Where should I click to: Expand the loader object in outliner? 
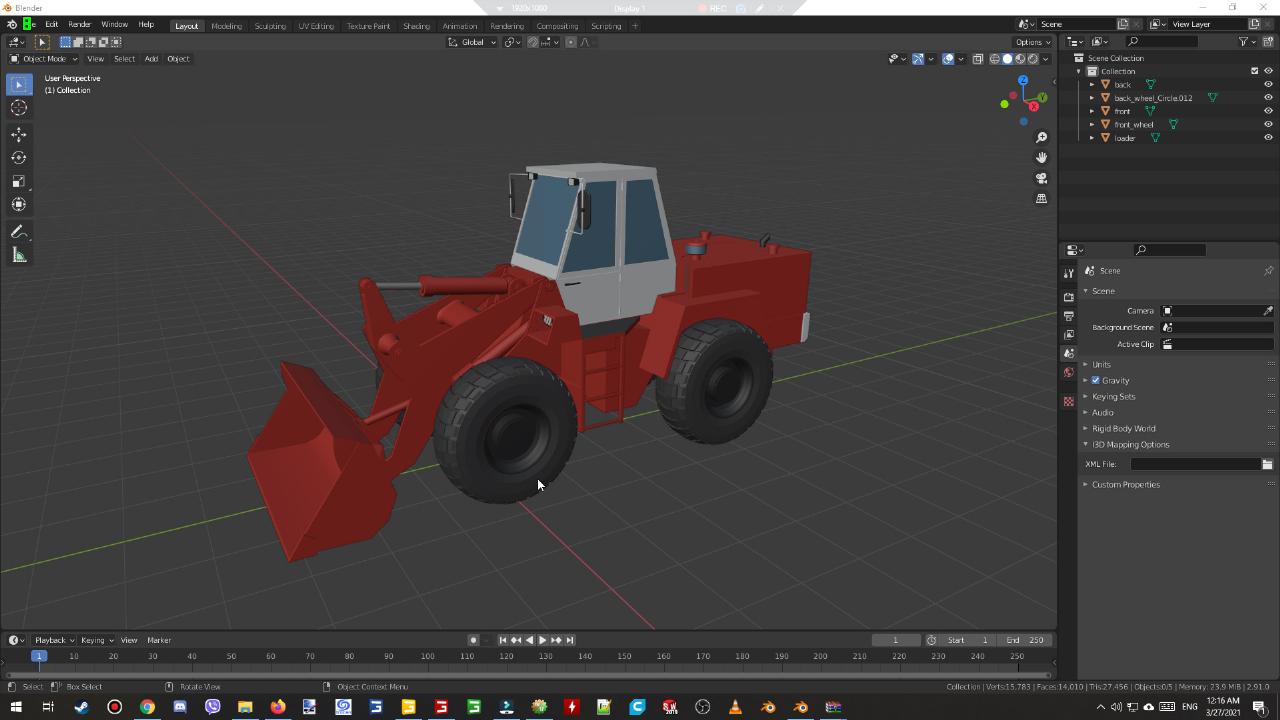[1092, 138]
